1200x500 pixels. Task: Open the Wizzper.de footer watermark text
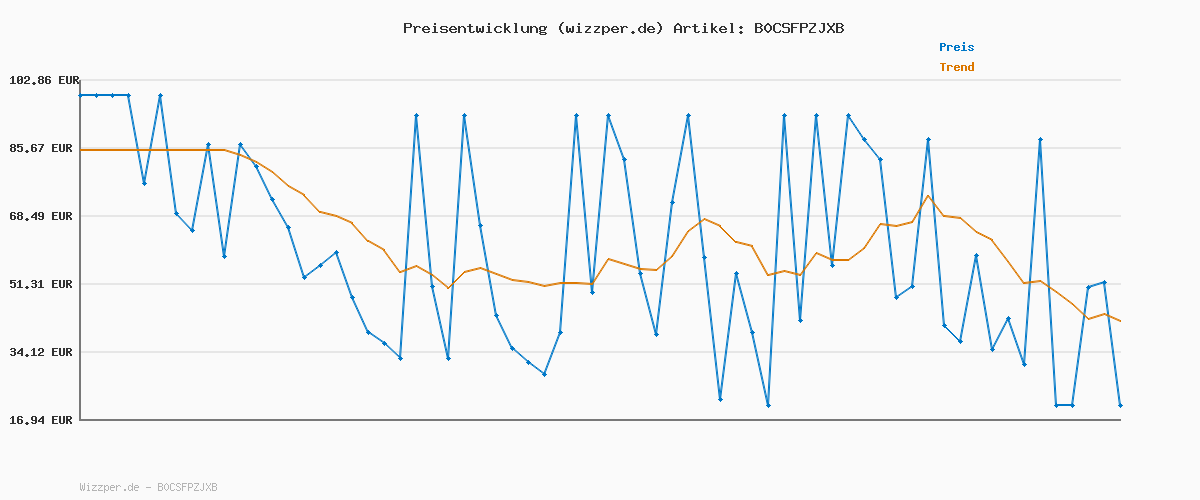coord(109,488)
